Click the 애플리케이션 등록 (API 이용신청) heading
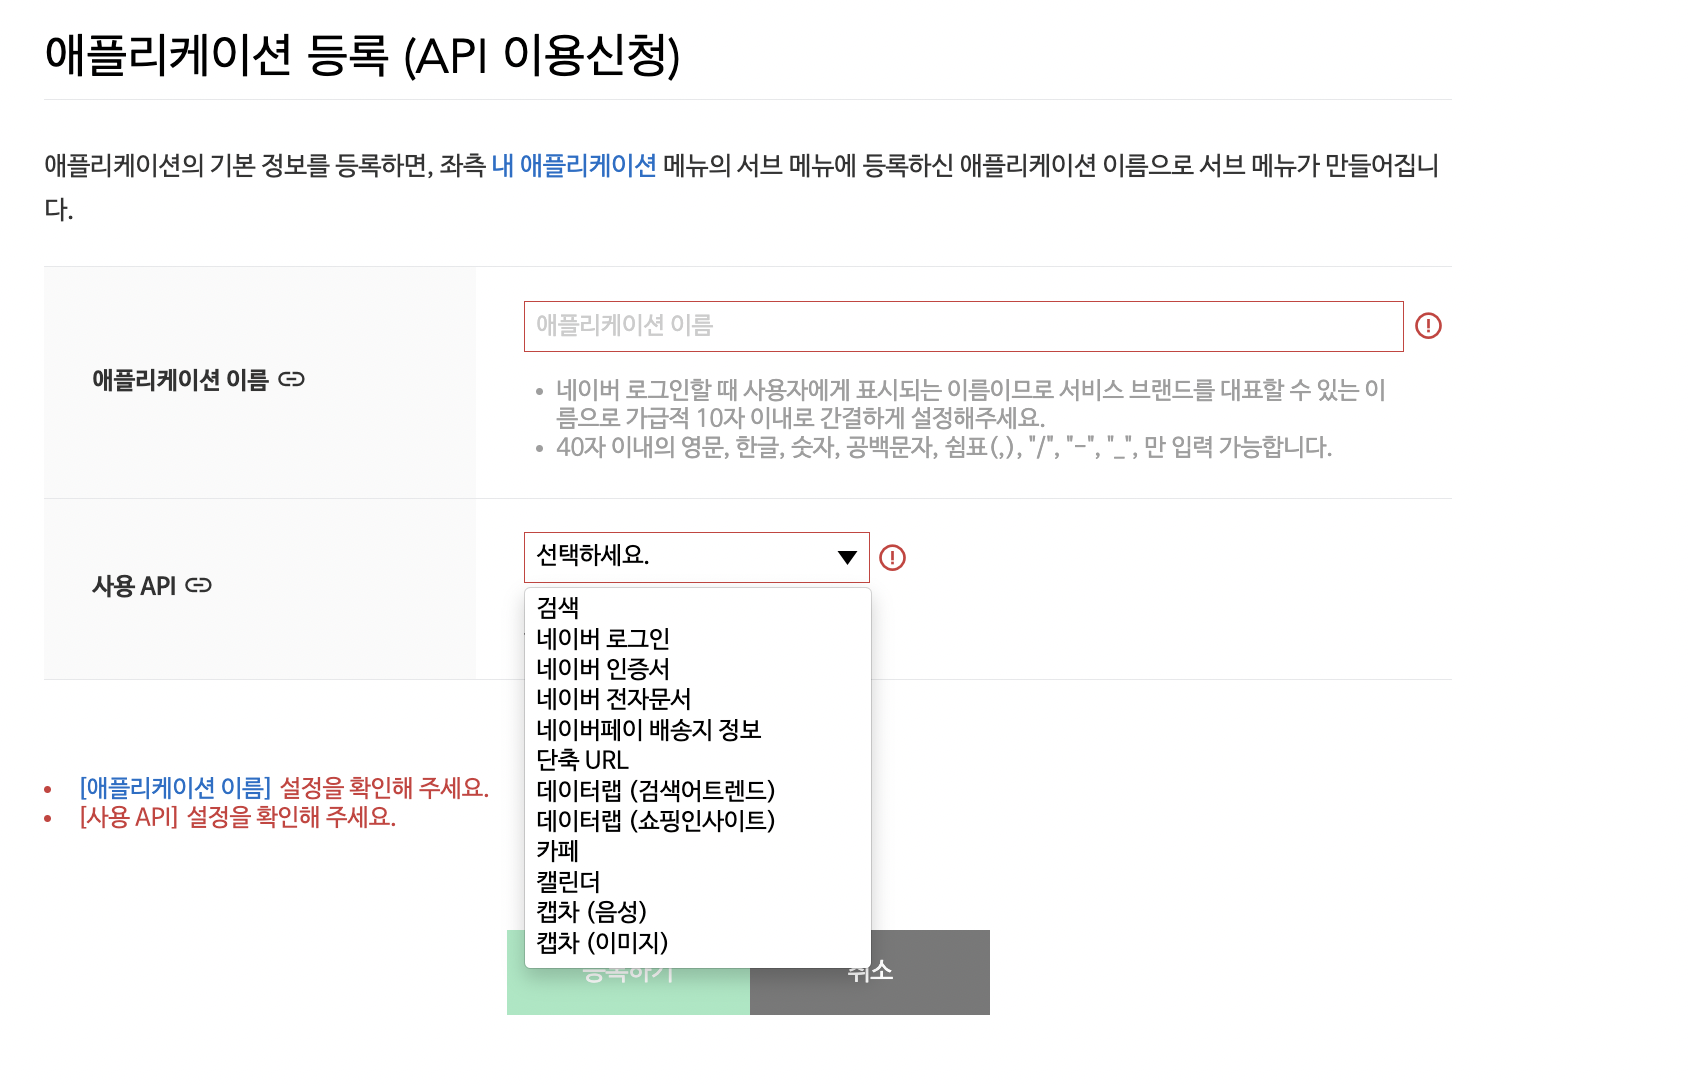Viewport: 1688px width, 1086px height. pos(362,54)
